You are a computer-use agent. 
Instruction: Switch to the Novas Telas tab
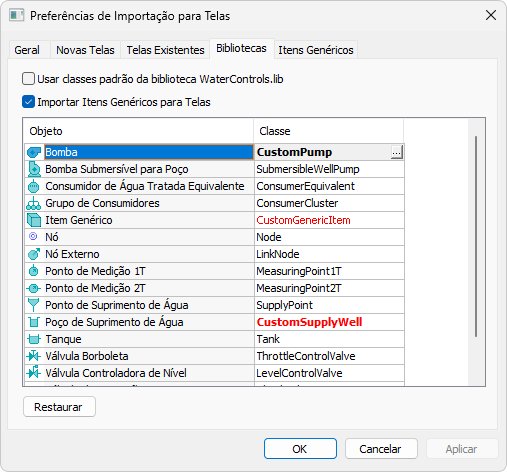[85, 50]
